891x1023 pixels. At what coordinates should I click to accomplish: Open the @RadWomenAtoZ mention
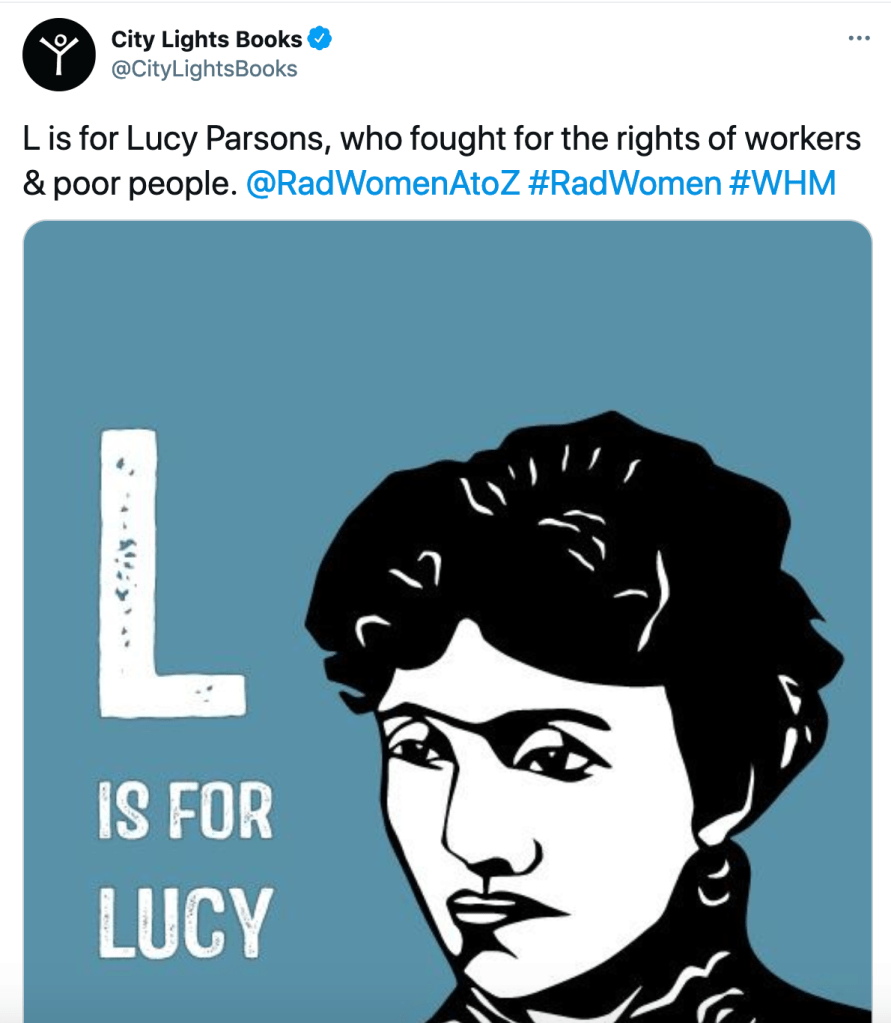click(x=382, y=184)
